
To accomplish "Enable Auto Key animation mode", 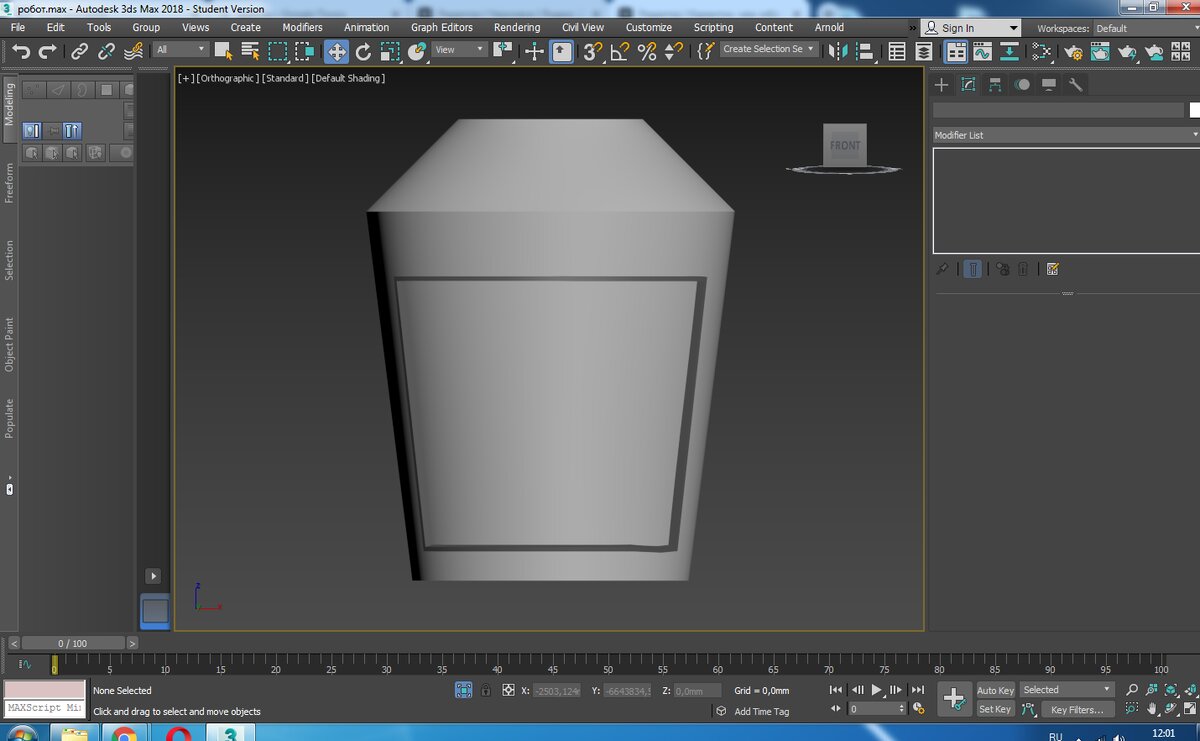I will (x=995, y=690).
